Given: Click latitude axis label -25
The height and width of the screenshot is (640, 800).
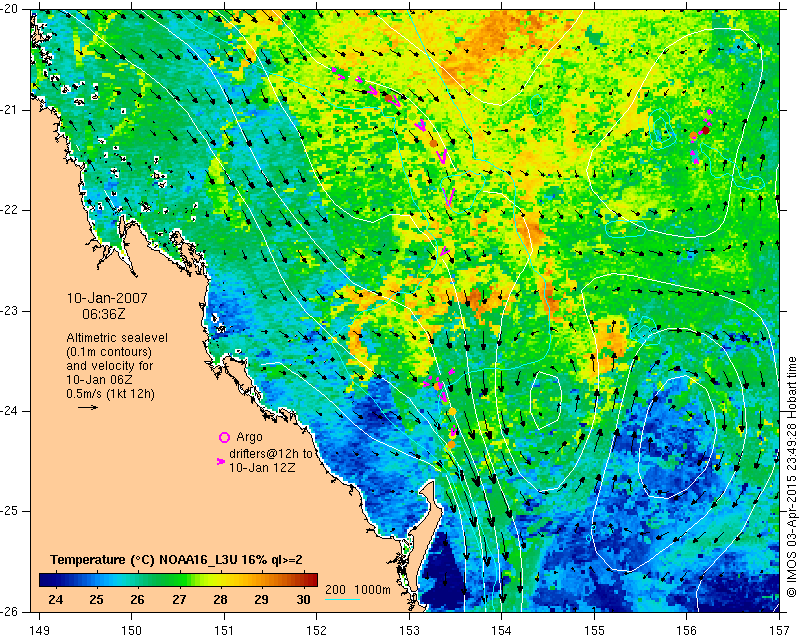Looking at the screenshot, I should 9,511.
